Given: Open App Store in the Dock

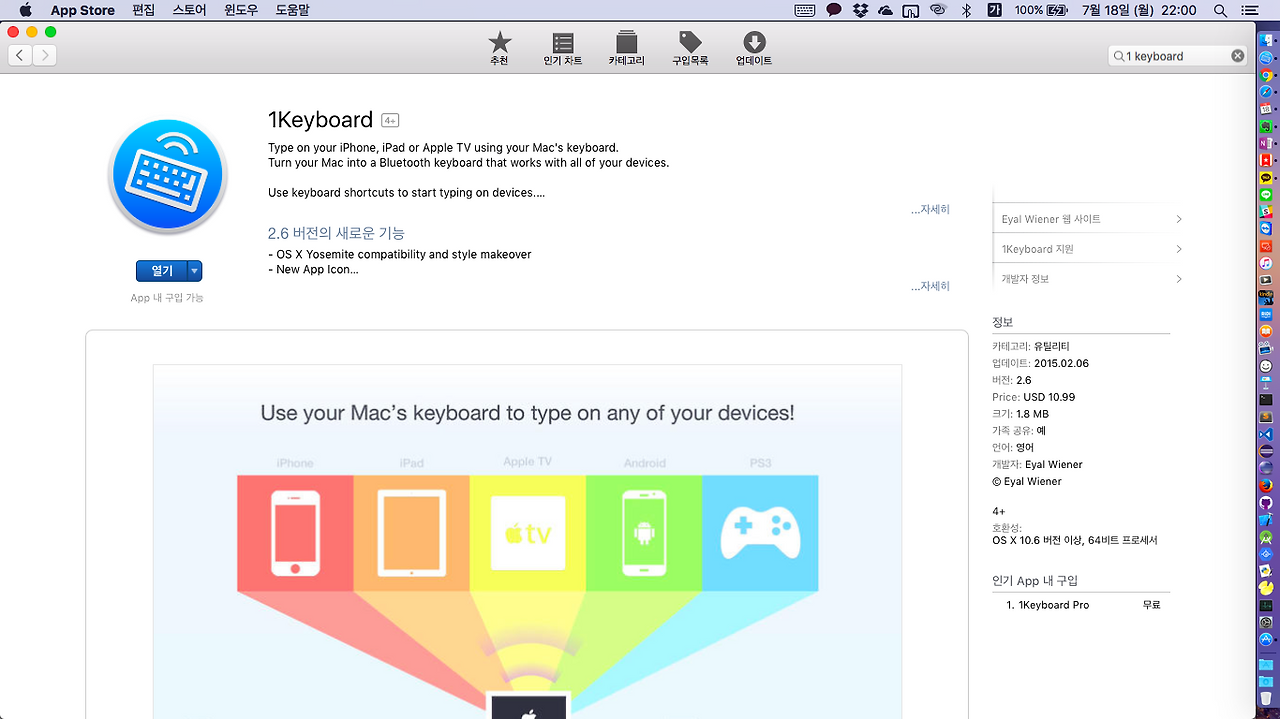Looking at the screenshot, I should pos(1266,640).
